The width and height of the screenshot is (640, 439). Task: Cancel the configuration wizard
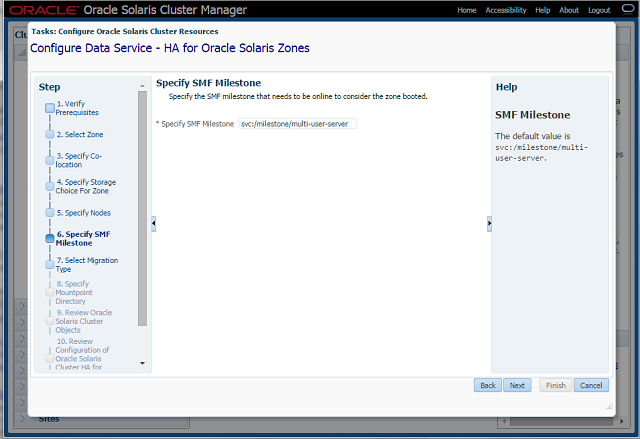(x=590, y=385)
